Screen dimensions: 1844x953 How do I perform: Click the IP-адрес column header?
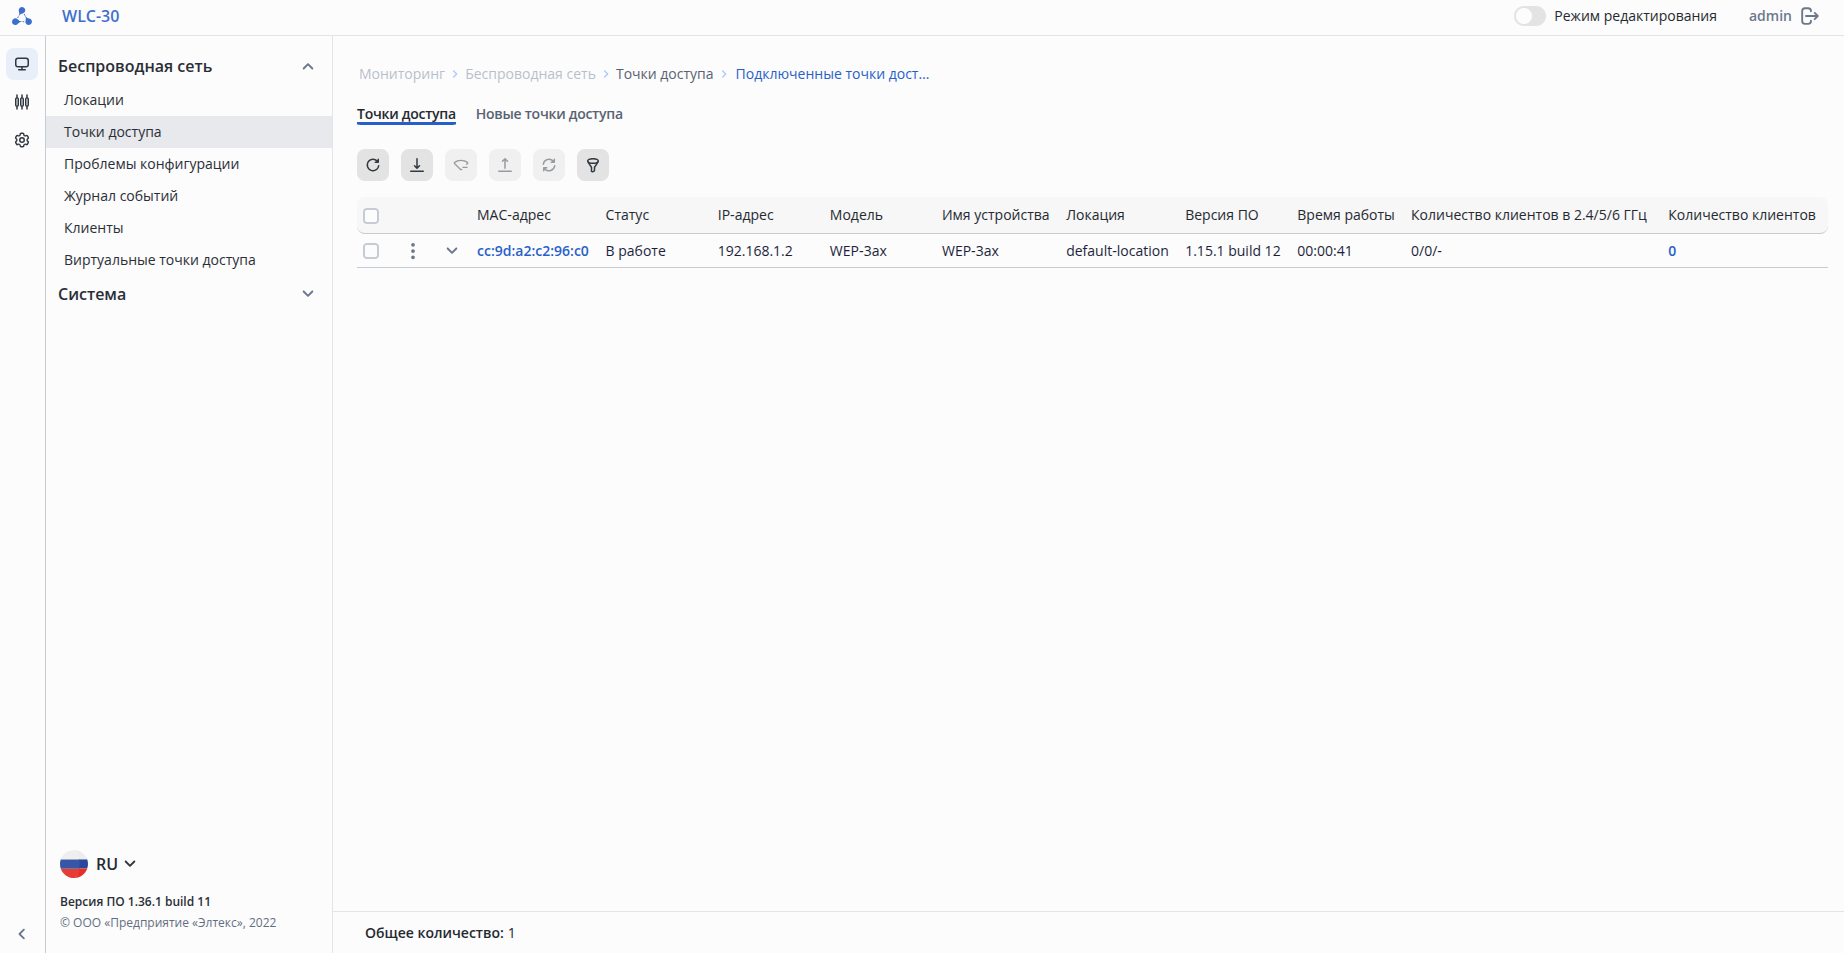[x=746, y=215]
